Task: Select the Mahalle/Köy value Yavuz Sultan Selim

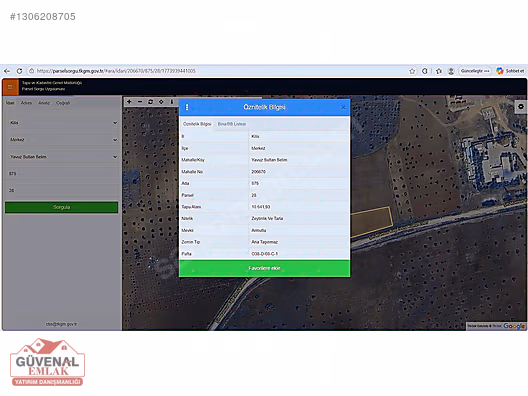Action: pyautogui.click(x=269, y=160)
